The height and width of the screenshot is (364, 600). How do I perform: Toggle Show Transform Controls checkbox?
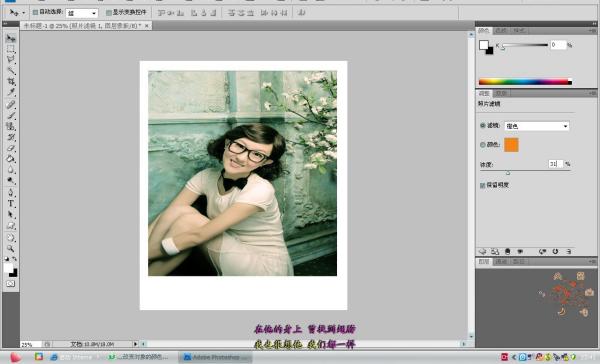tap(109, 13)
